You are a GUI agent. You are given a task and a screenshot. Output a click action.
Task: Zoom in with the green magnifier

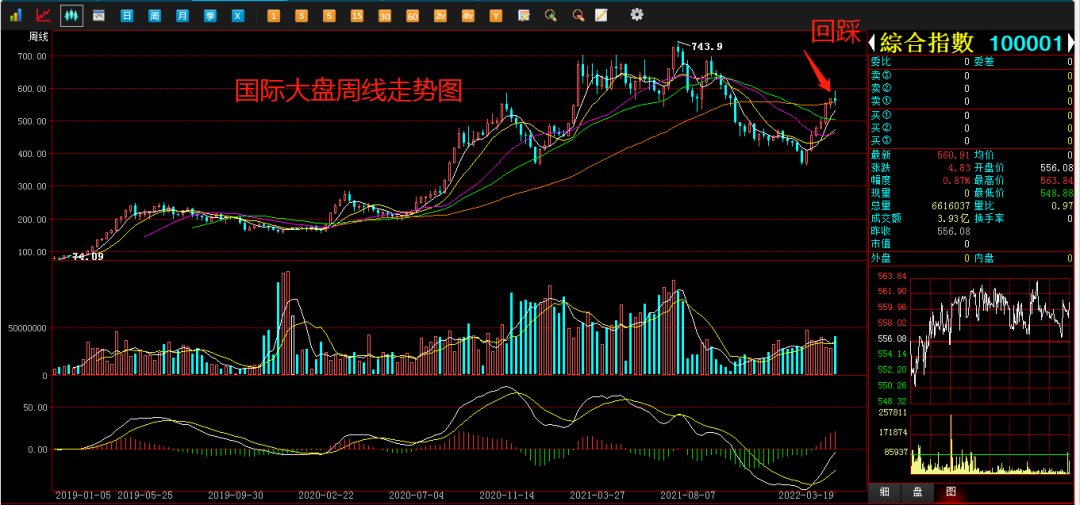550,14
